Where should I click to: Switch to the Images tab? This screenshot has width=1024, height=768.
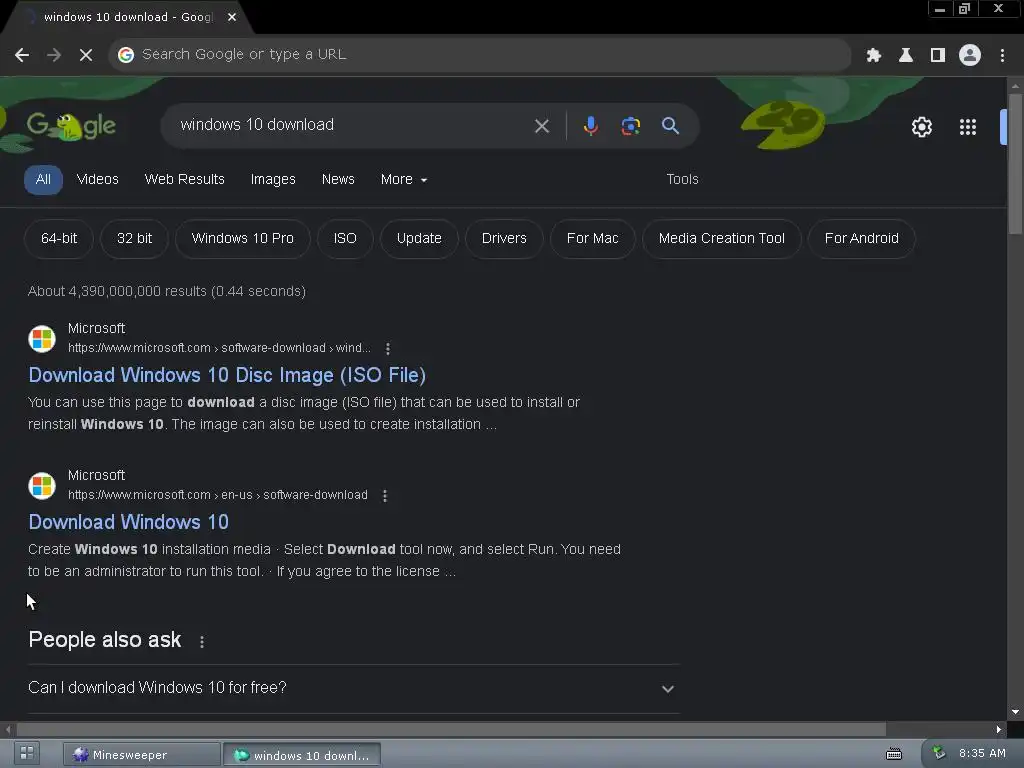pos(273,180)
